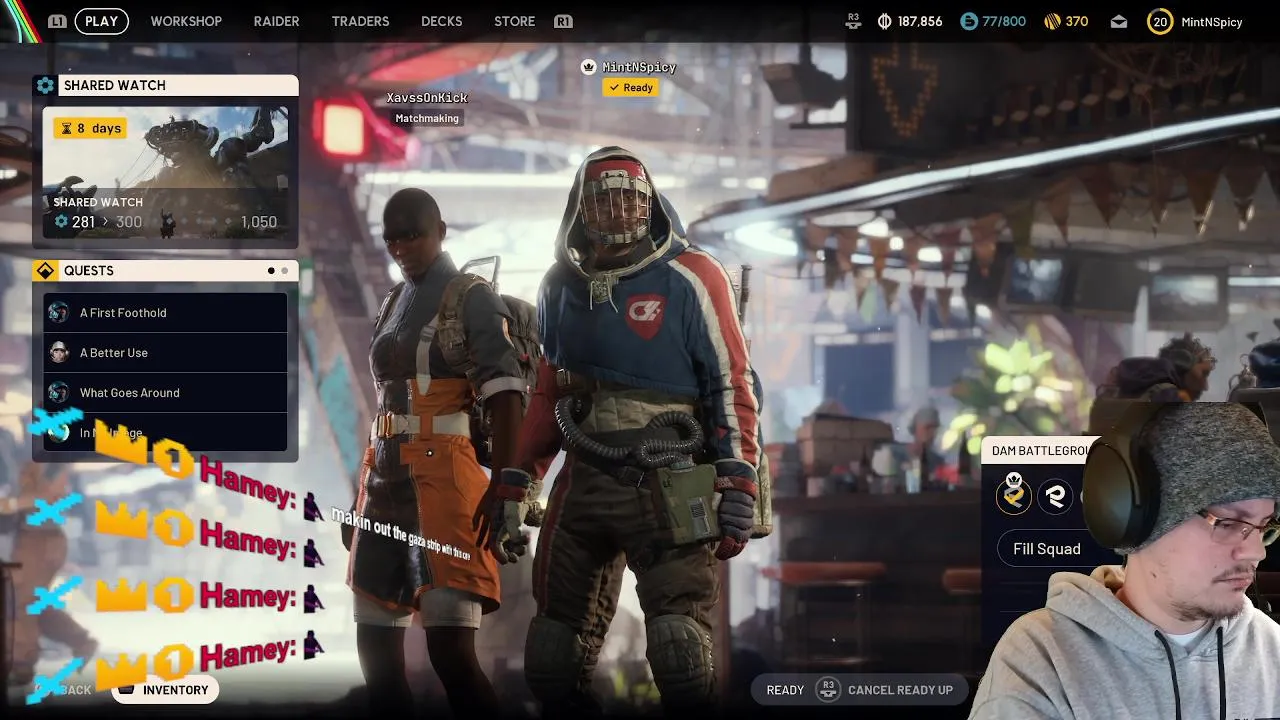The image size is (1280, 720).
Task: Click the white squad member emblem icon
Action: pos(1055,496)
